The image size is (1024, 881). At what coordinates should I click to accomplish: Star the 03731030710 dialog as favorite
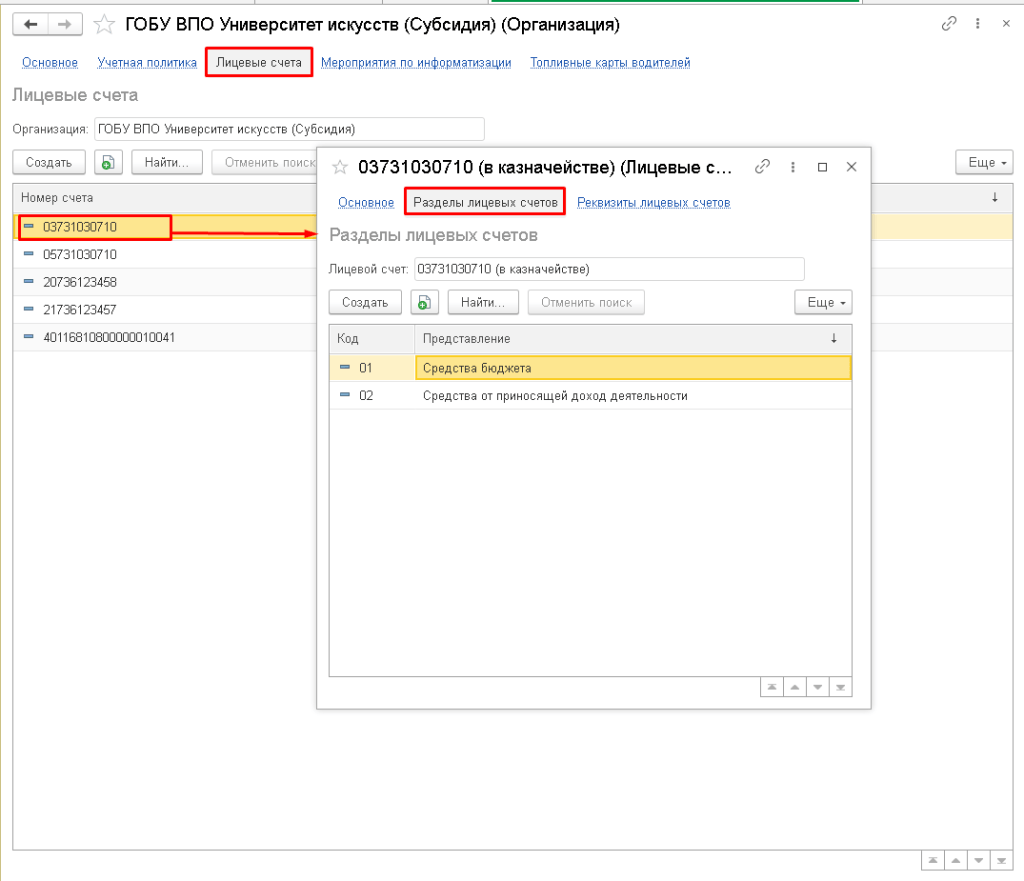pos(339,167)
